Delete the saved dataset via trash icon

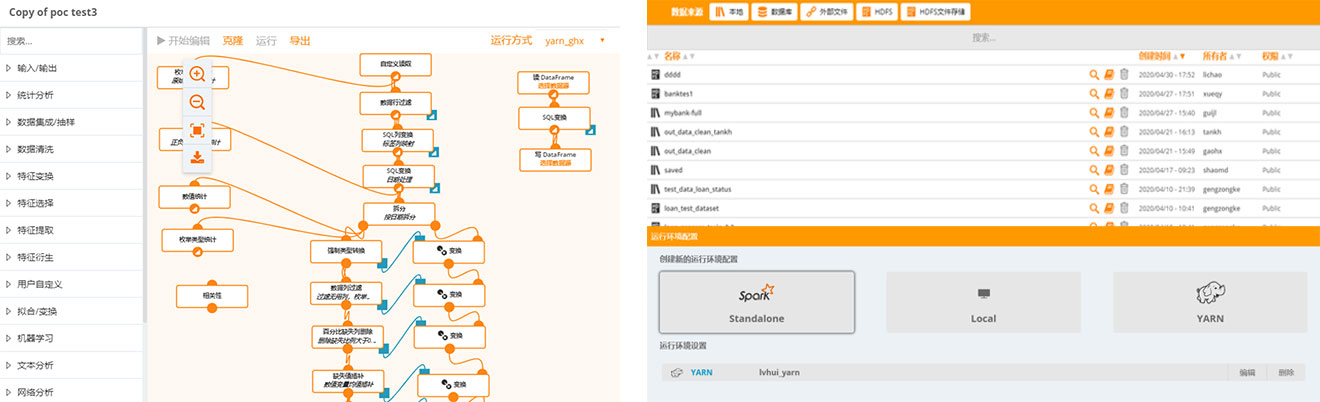(x=1123, y=170)
